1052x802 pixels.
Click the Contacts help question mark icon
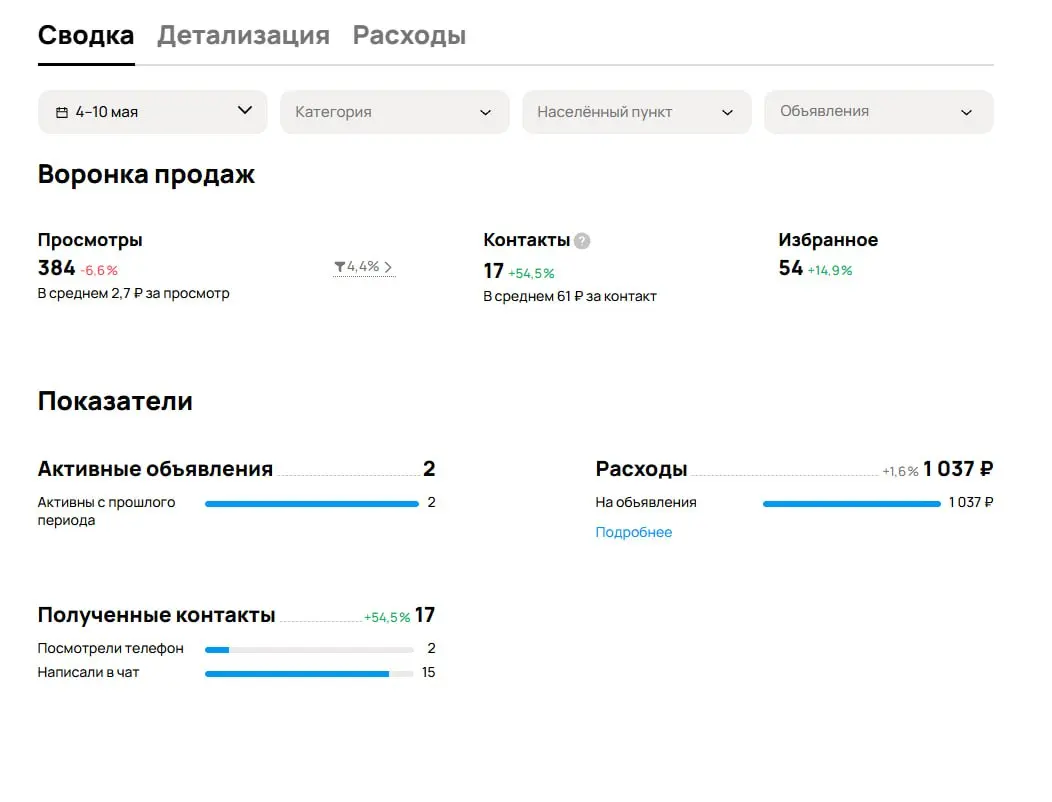tap(582, 240)
